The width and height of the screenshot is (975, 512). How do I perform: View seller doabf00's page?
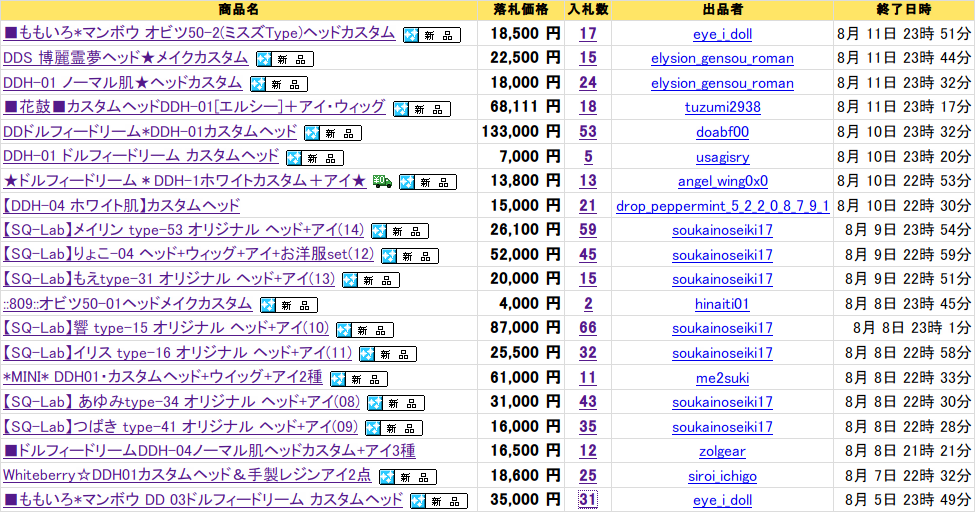pos(722,132)
